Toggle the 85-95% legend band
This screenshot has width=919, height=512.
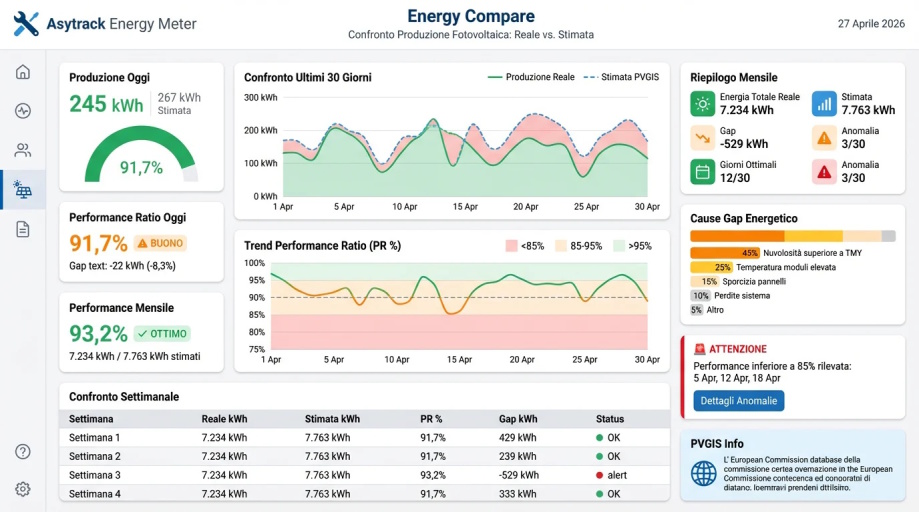click(578, 246)
